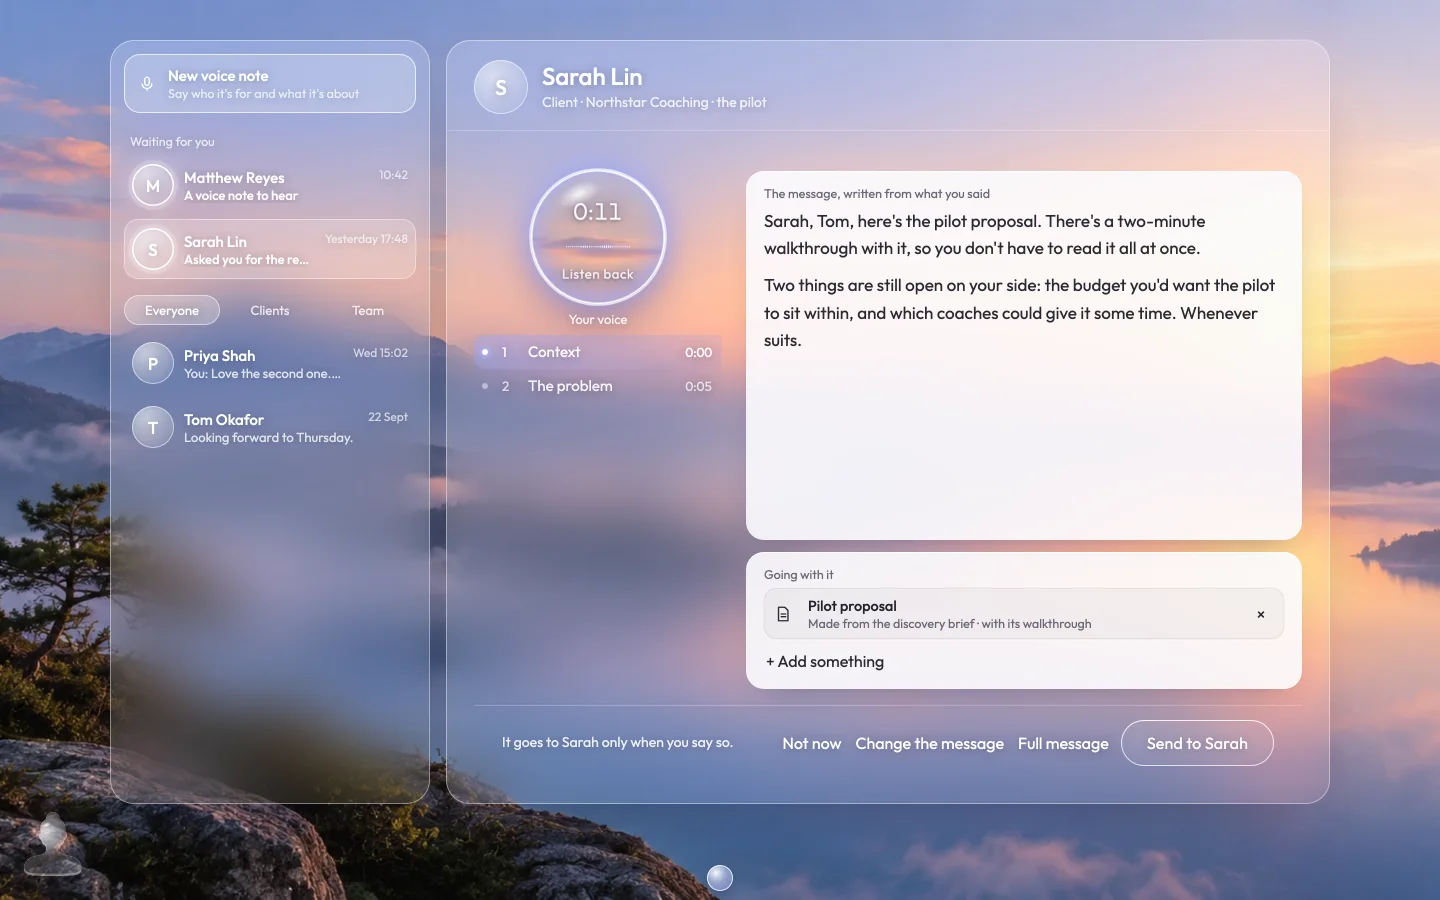This screenshot has height=900, width=1440.
Task: Click Change the message
Action: [x=930, y=743]
